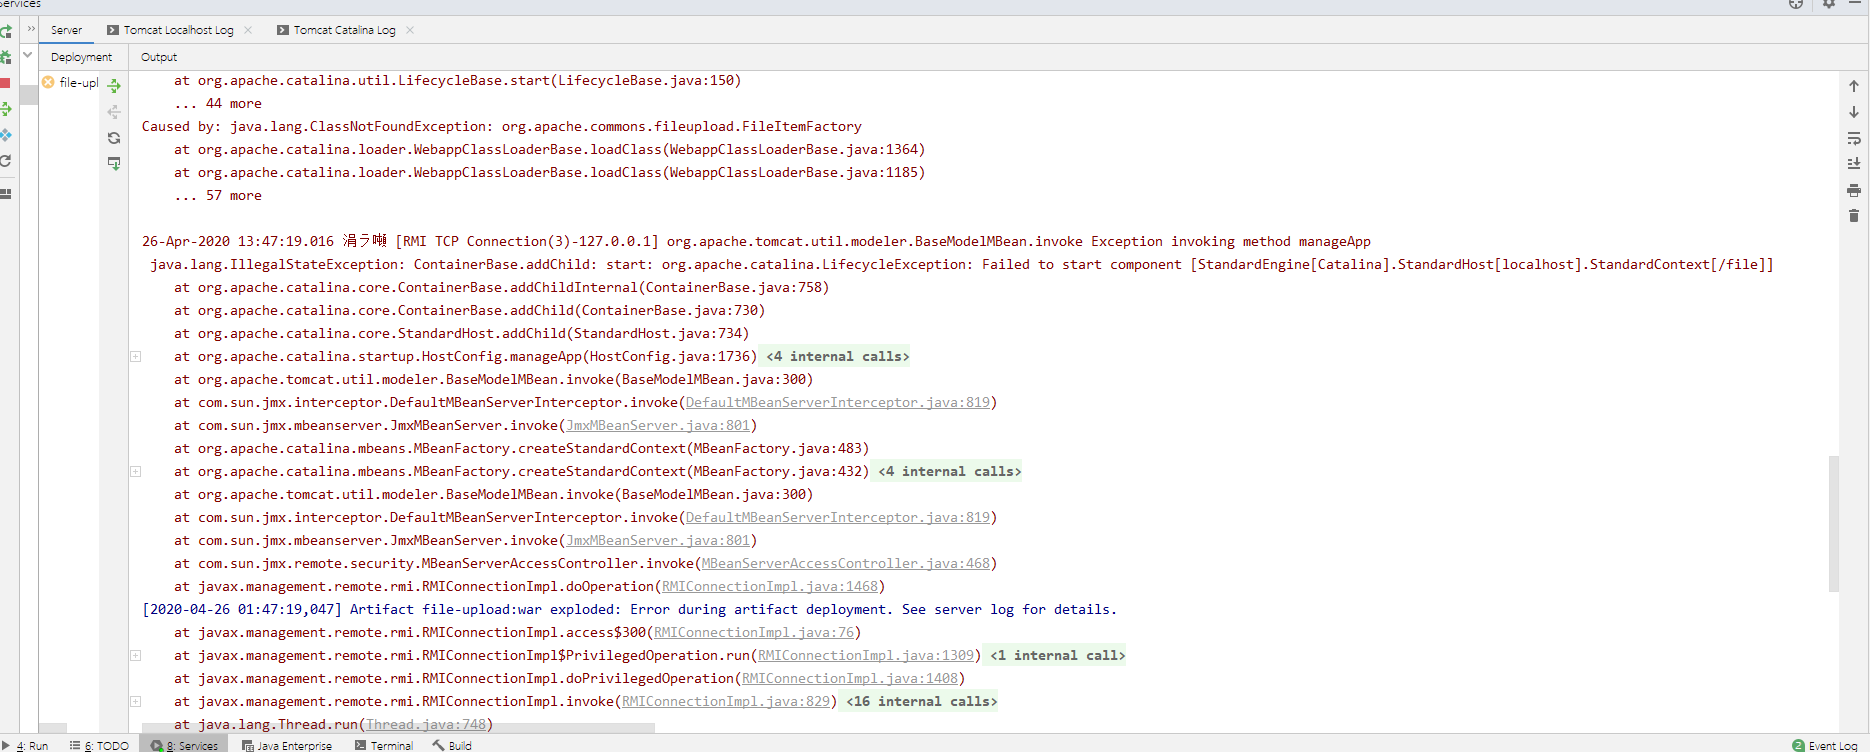Click the gray refresh icon in left toolbar
1870x752 pixels.
coord(5,161)
